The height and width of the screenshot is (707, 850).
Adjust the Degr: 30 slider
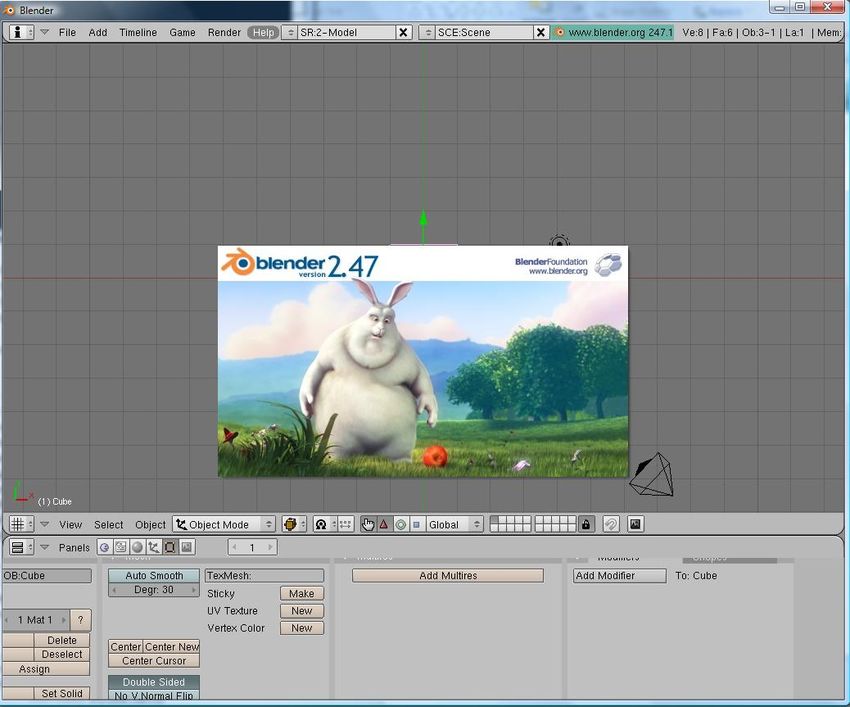[154, 590]
